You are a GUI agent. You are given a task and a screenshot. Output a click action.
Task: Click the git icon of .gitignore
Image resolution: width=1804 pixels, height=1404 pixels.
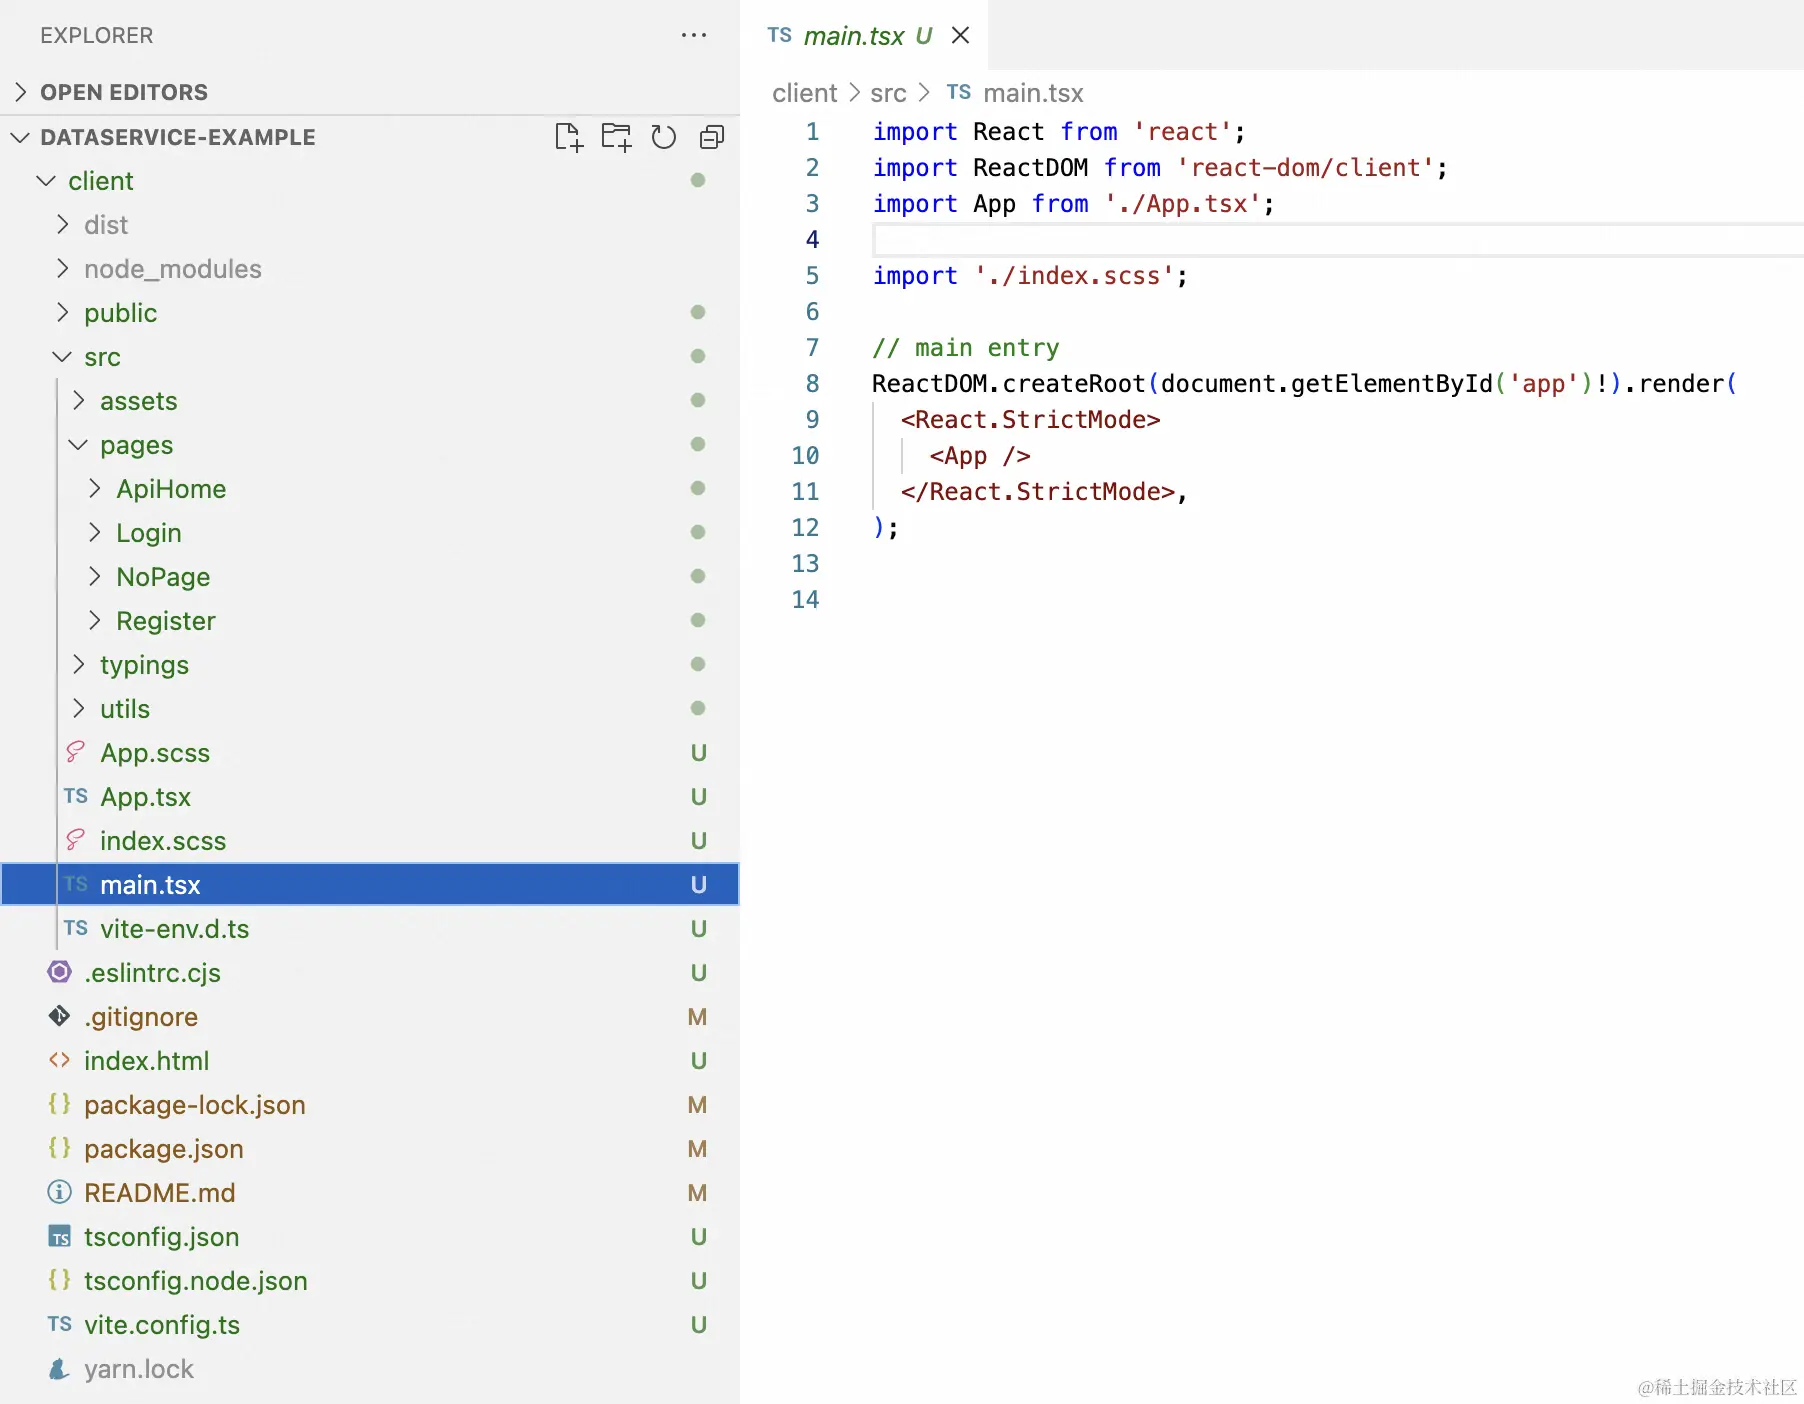60,1016
